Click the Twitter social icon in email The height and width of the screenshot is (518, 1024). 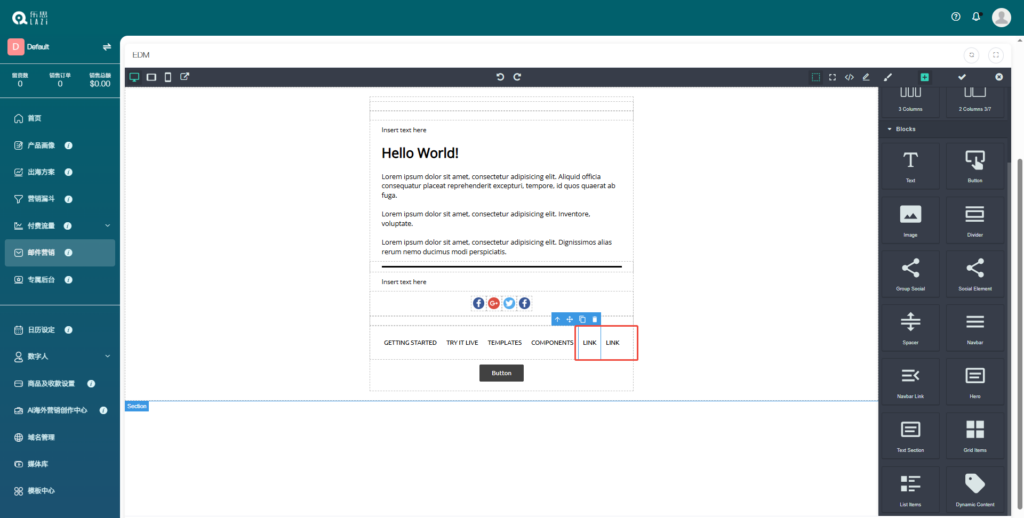509,303
